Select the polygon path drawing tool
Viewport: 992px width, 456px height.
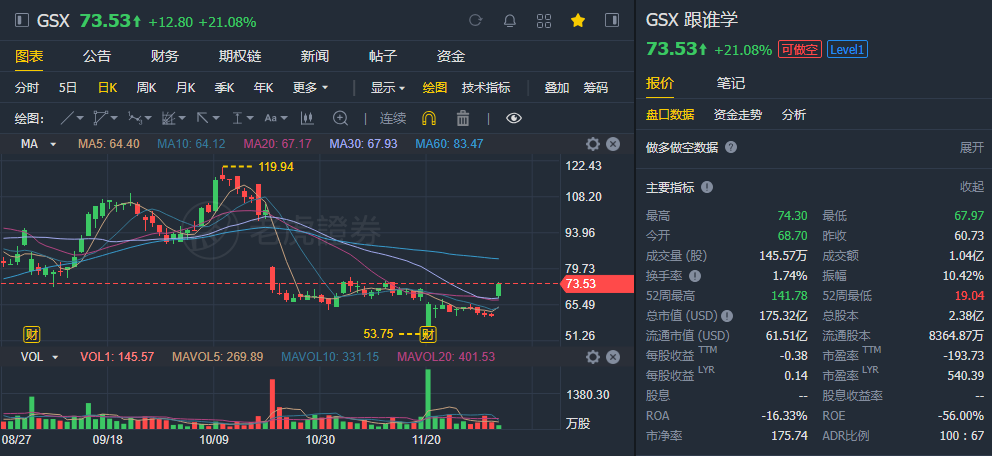(101, 118)
